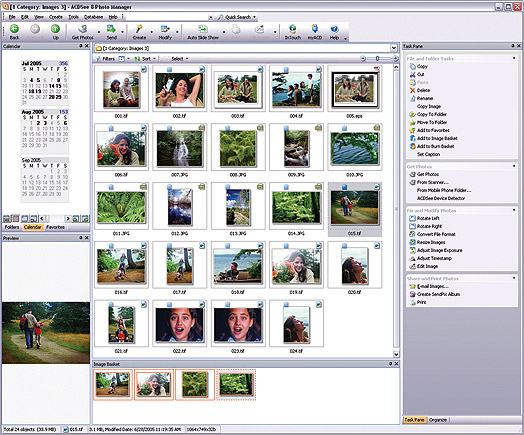Viewport: 524px width, 435px height.
Task: Switch to the Favorites tab
Action: coord(55,227)
